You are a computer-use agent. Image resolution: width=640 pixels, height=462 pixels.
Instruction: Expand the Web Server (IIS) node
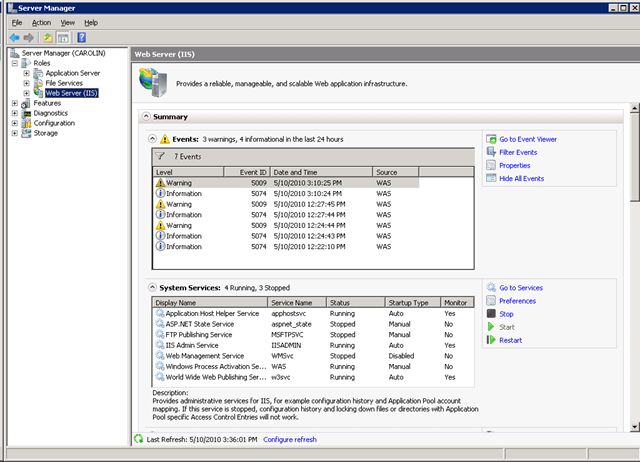[27, 93]
